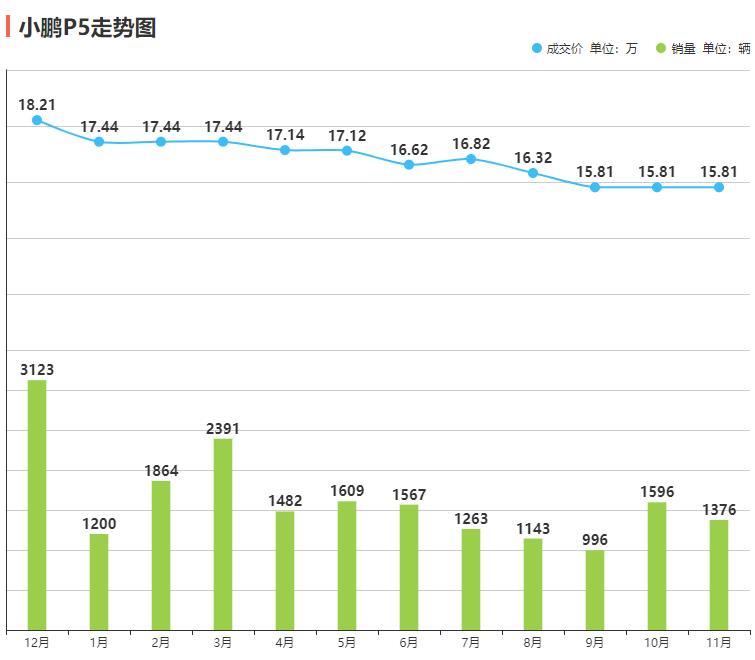
Task: Toggle the 销量 legend series
Action: point(703,48)
